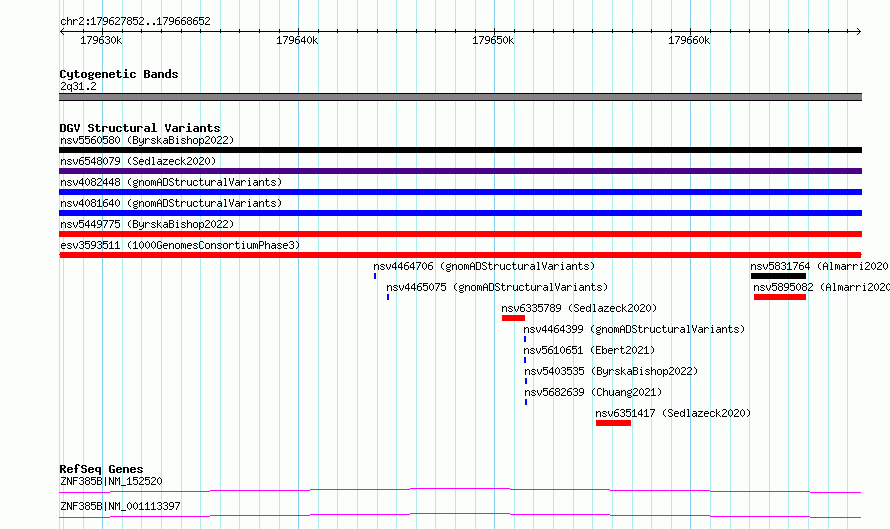Open nsv4082448 gnomADStructuralVariants label
The image size is (890, 529).
pos(171,182)
